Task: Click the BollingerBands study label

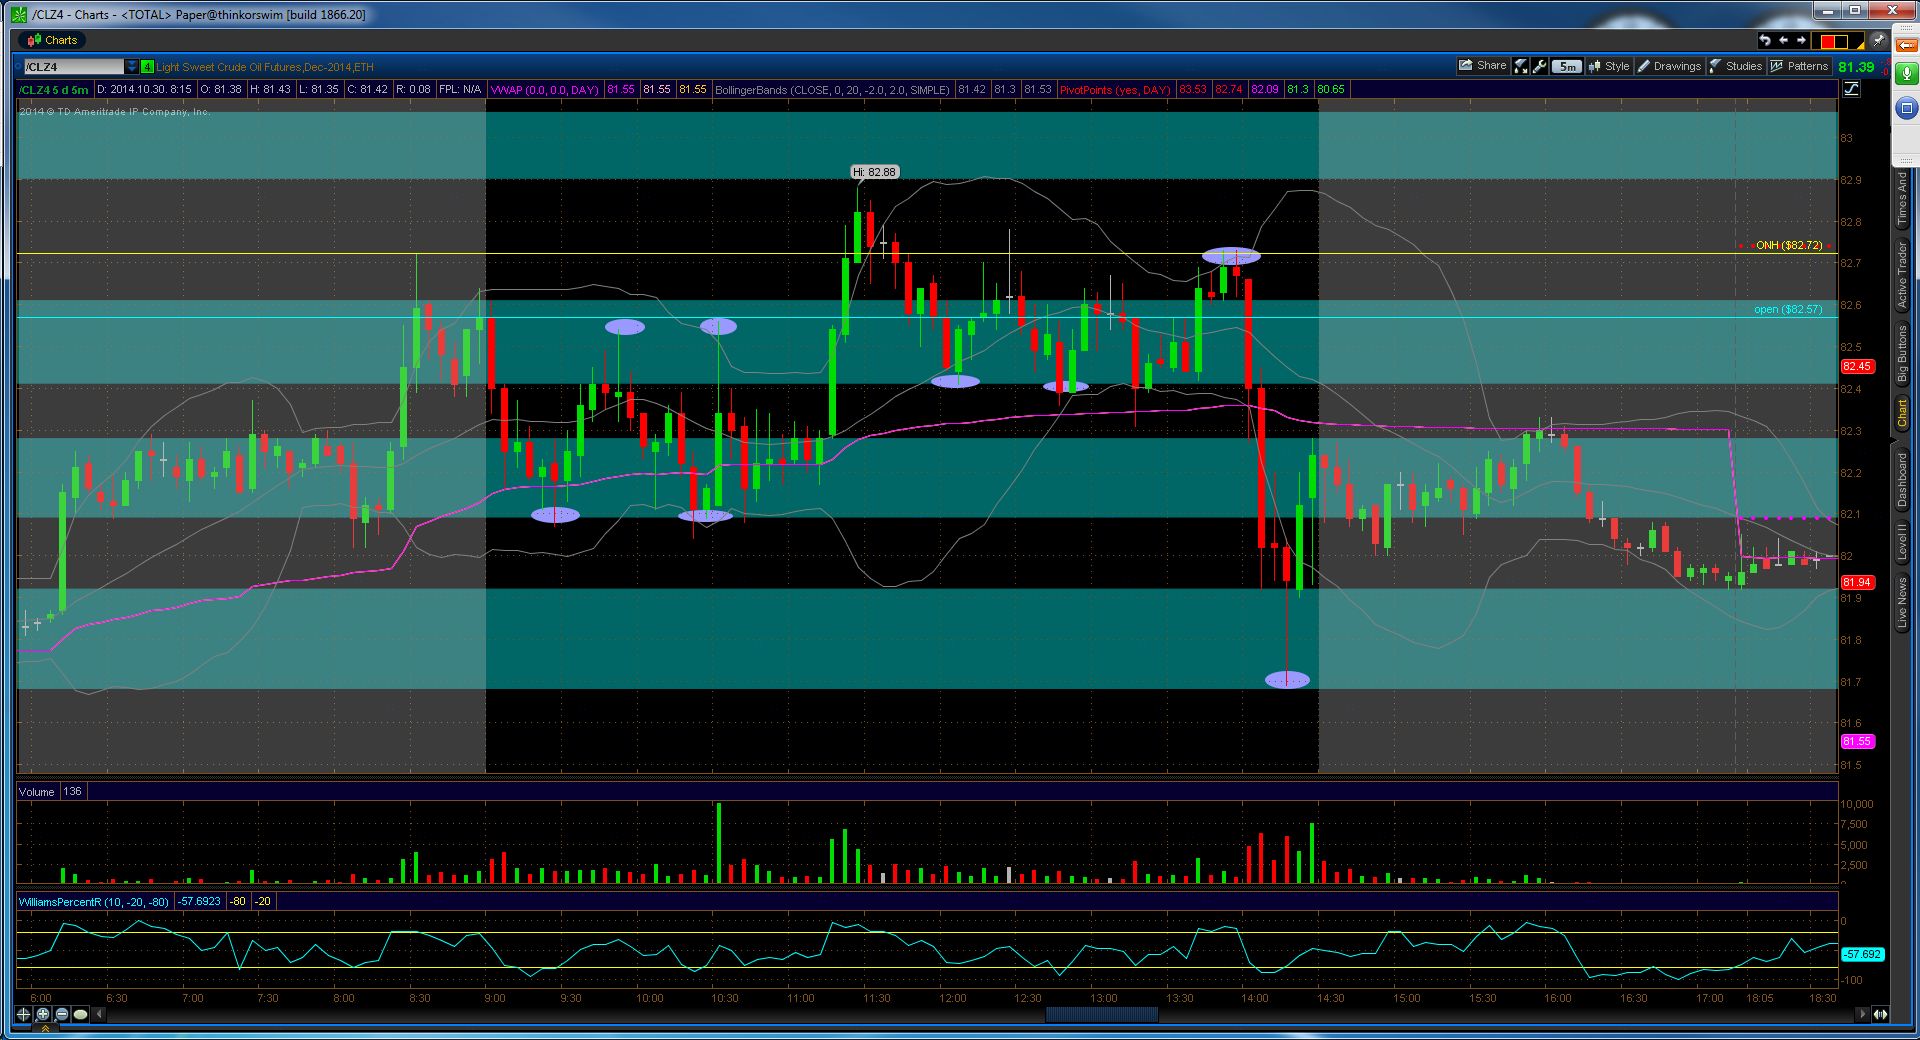Action: point(832,90)
